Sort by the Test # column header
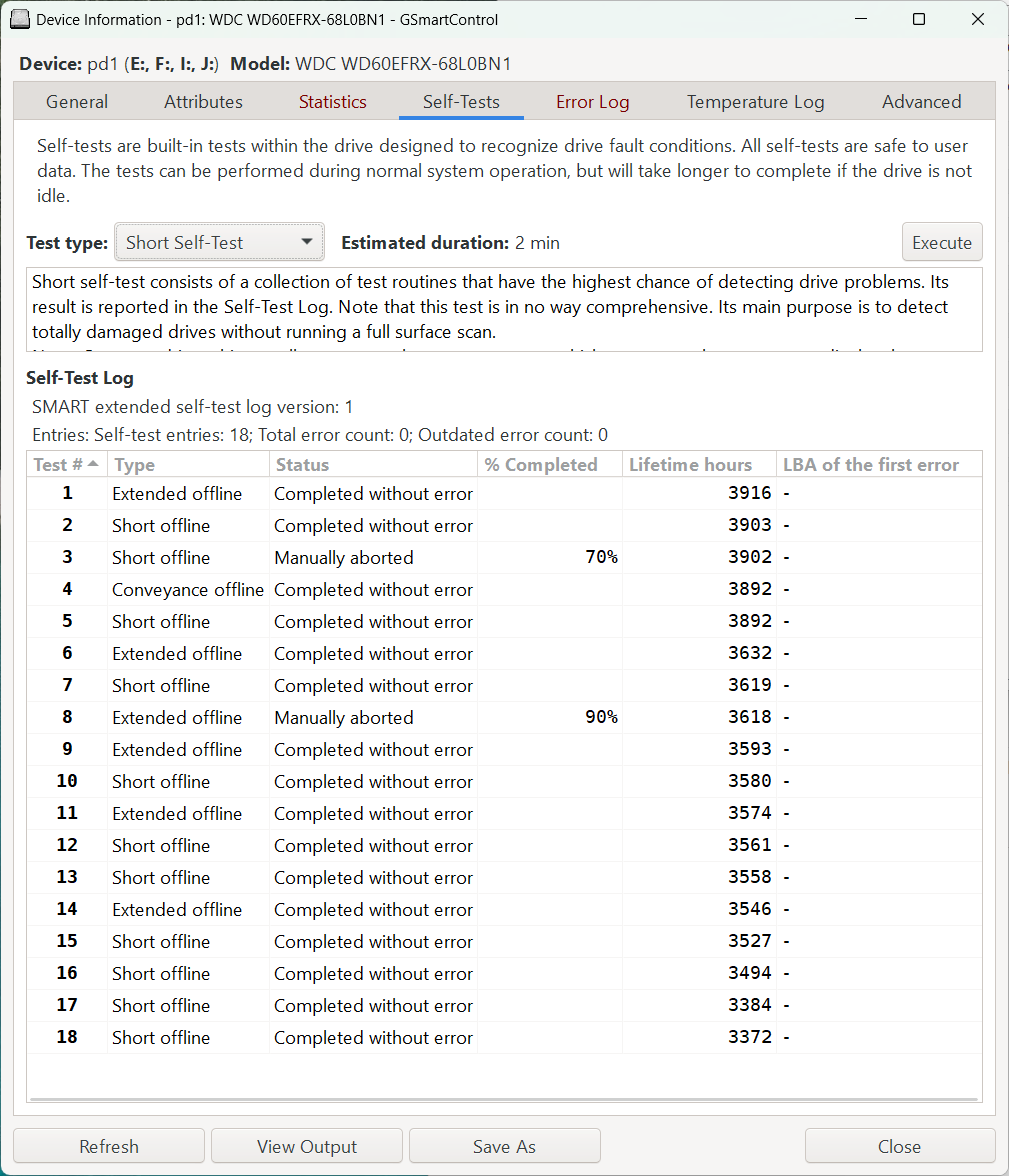The height and width of the screenshot is (1176, 1009). 67,464
